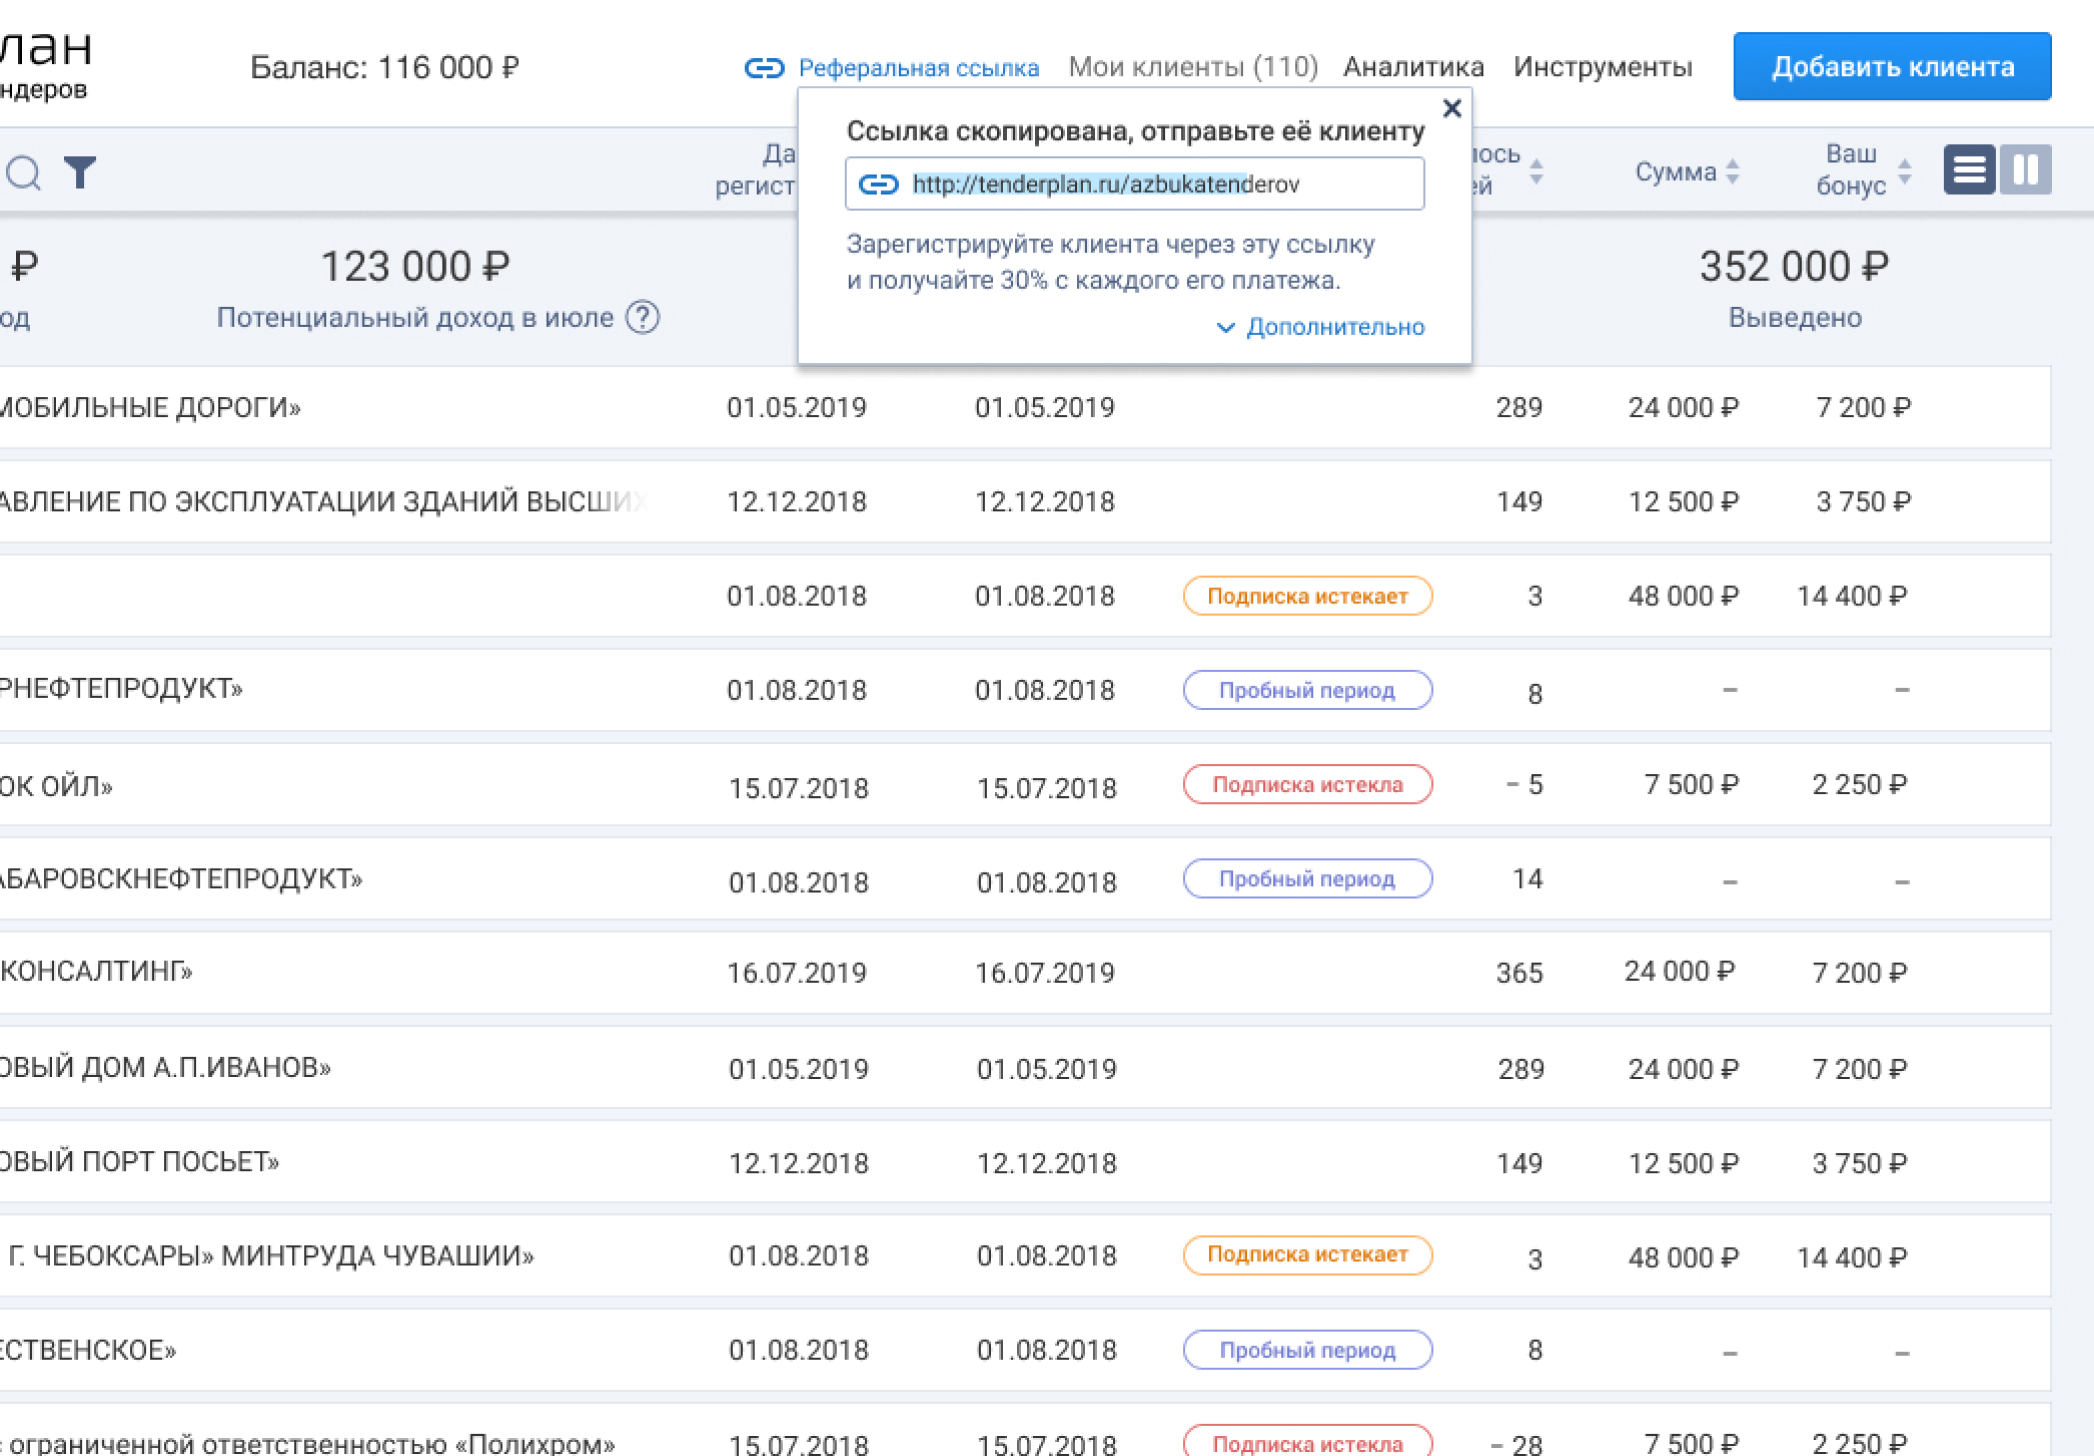Switch to list view layout icon
2094x1456 pixels.
click(1969, 169)
